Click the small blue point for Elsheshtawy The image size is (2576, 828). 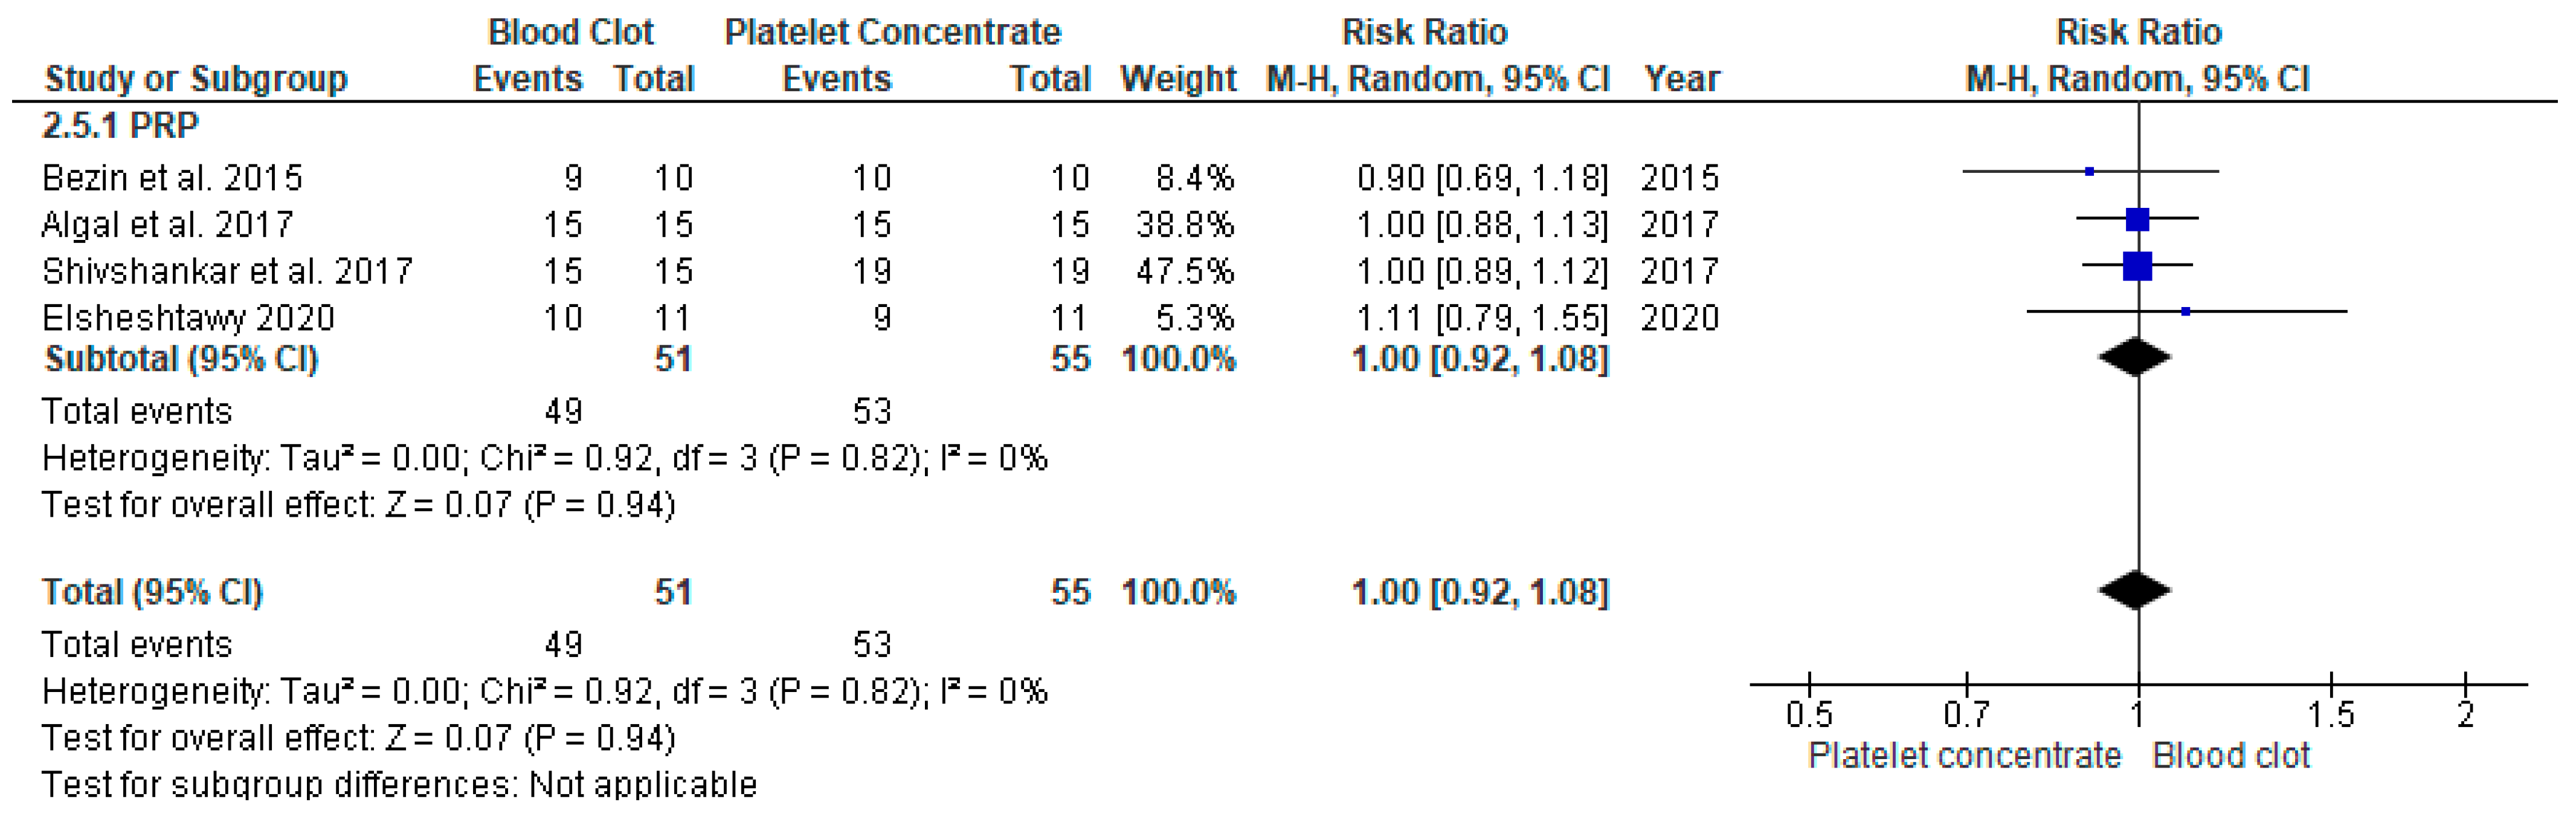click(2185, 312)
